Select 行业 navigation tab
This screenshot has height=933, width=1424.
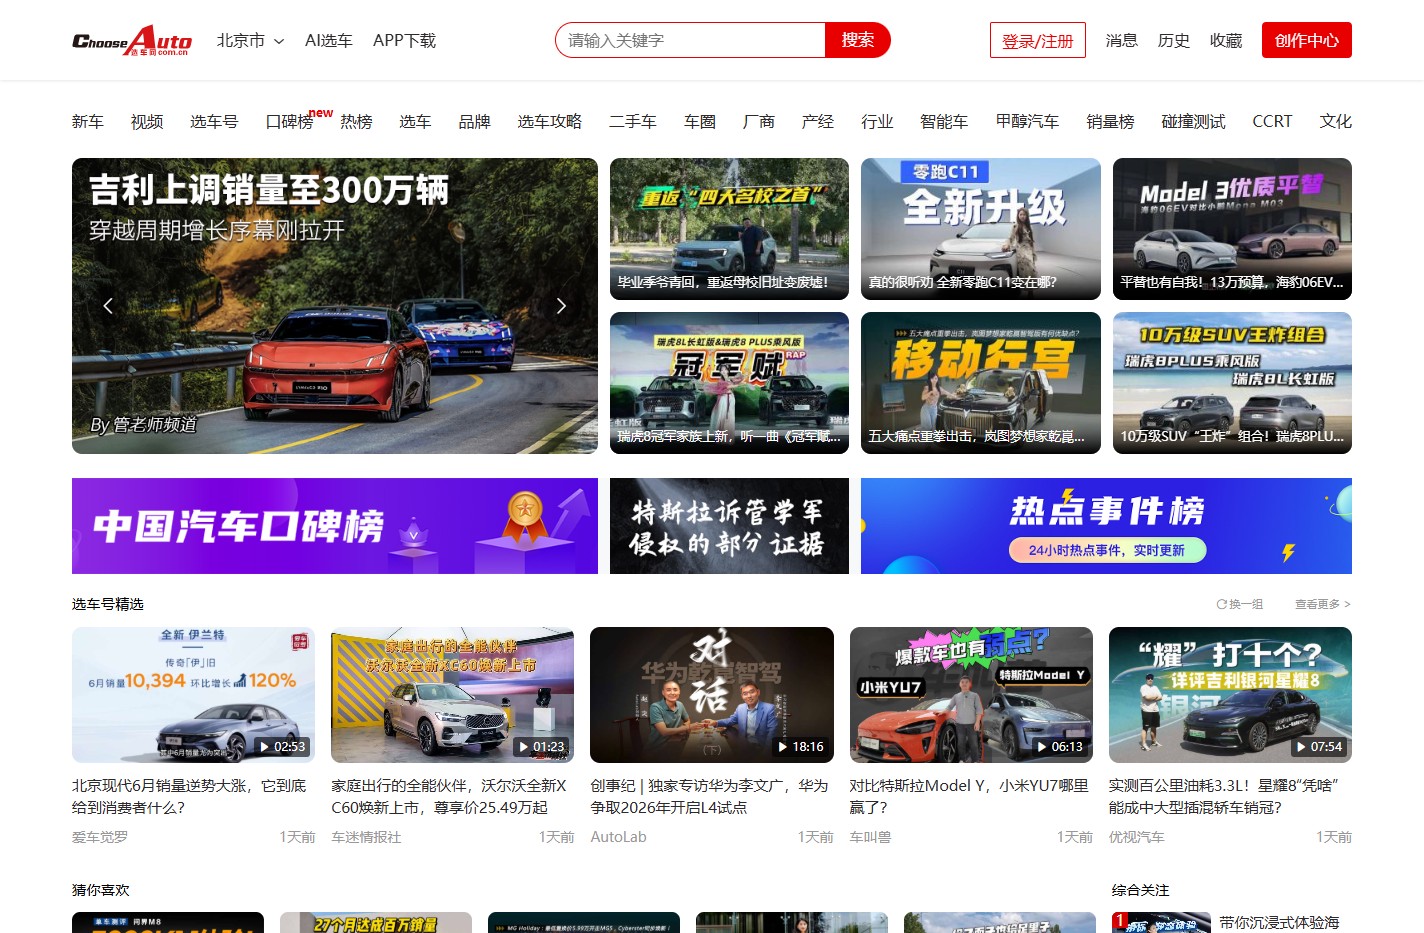click(877, 122)
